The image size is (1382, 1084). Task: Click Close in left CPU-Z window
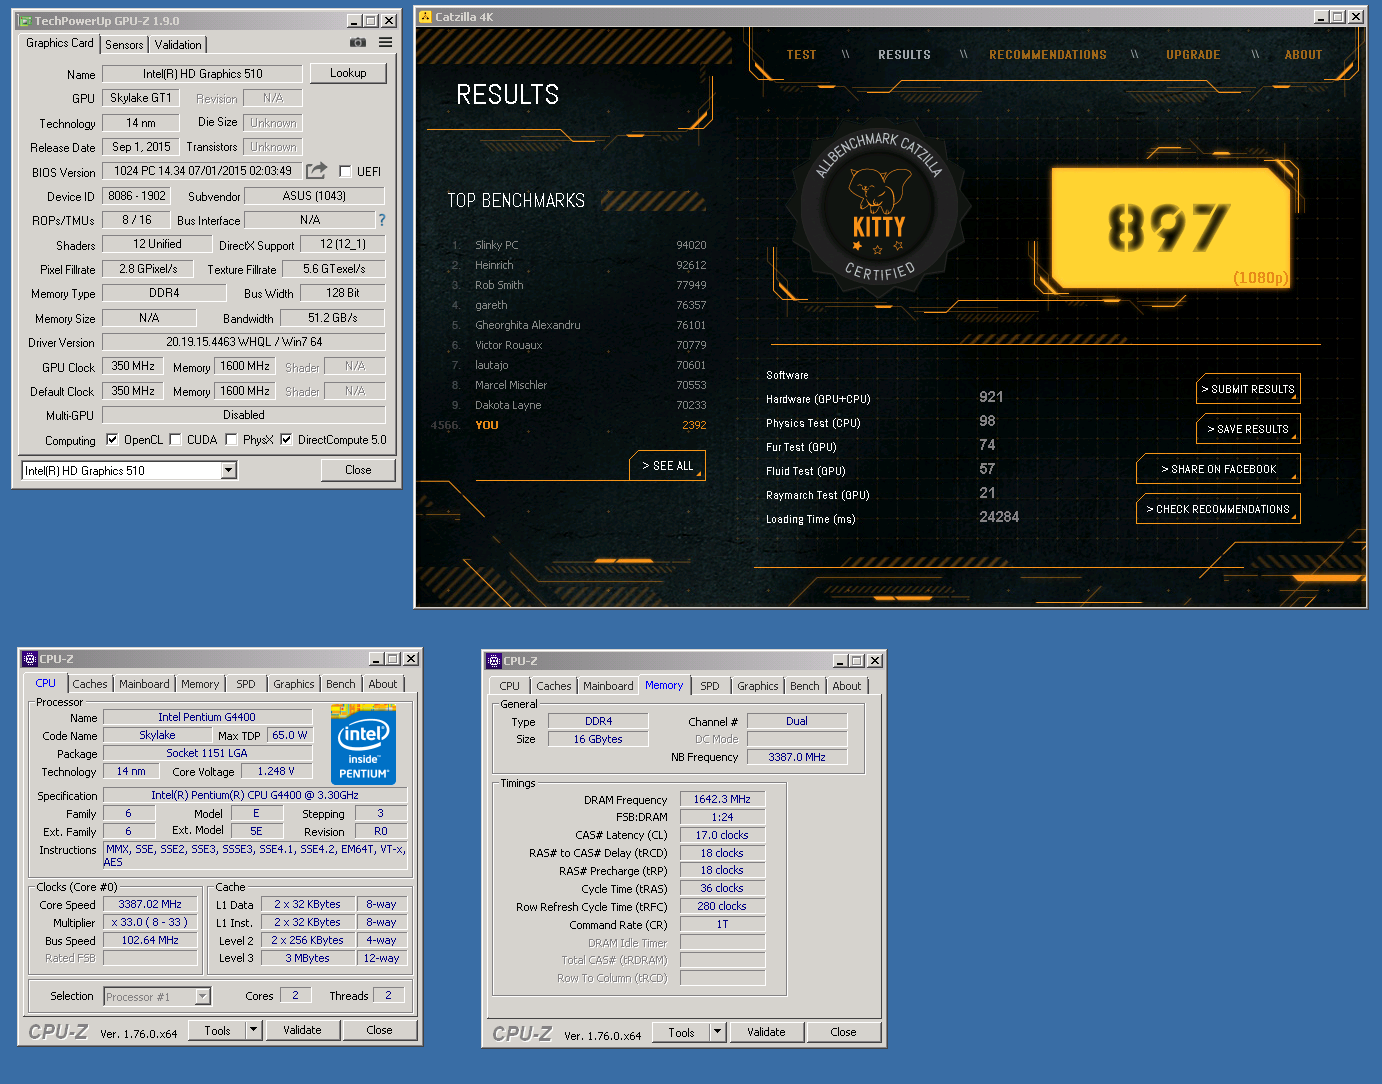coord(380,1030)
